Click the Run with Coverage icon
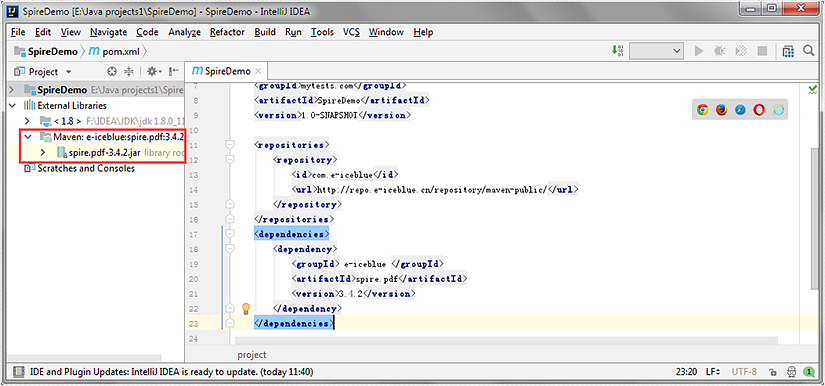 740,51
